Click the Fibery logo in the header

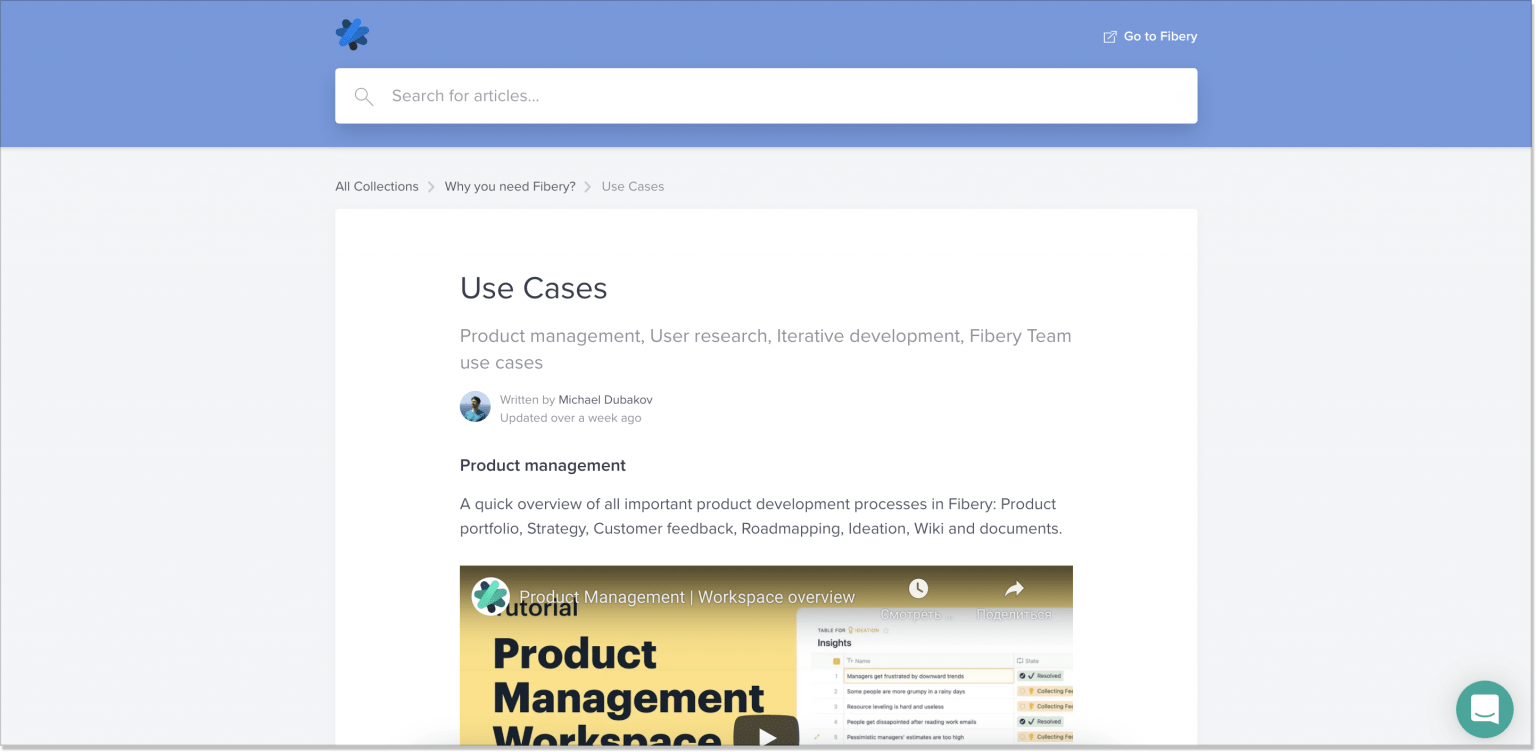[352, 33]
